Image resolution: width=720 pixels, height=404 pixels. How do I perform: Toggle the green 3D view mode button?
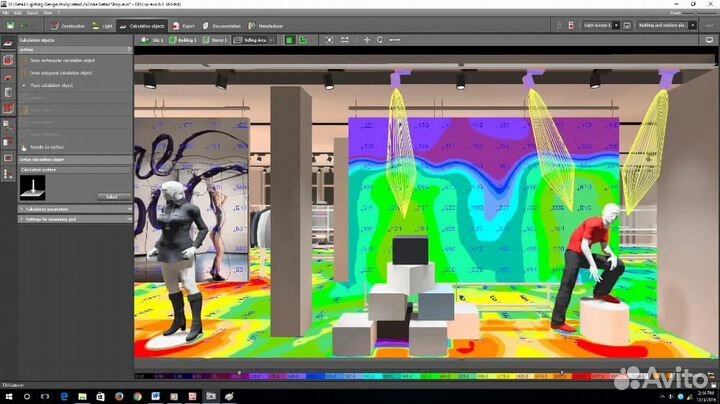288,40
